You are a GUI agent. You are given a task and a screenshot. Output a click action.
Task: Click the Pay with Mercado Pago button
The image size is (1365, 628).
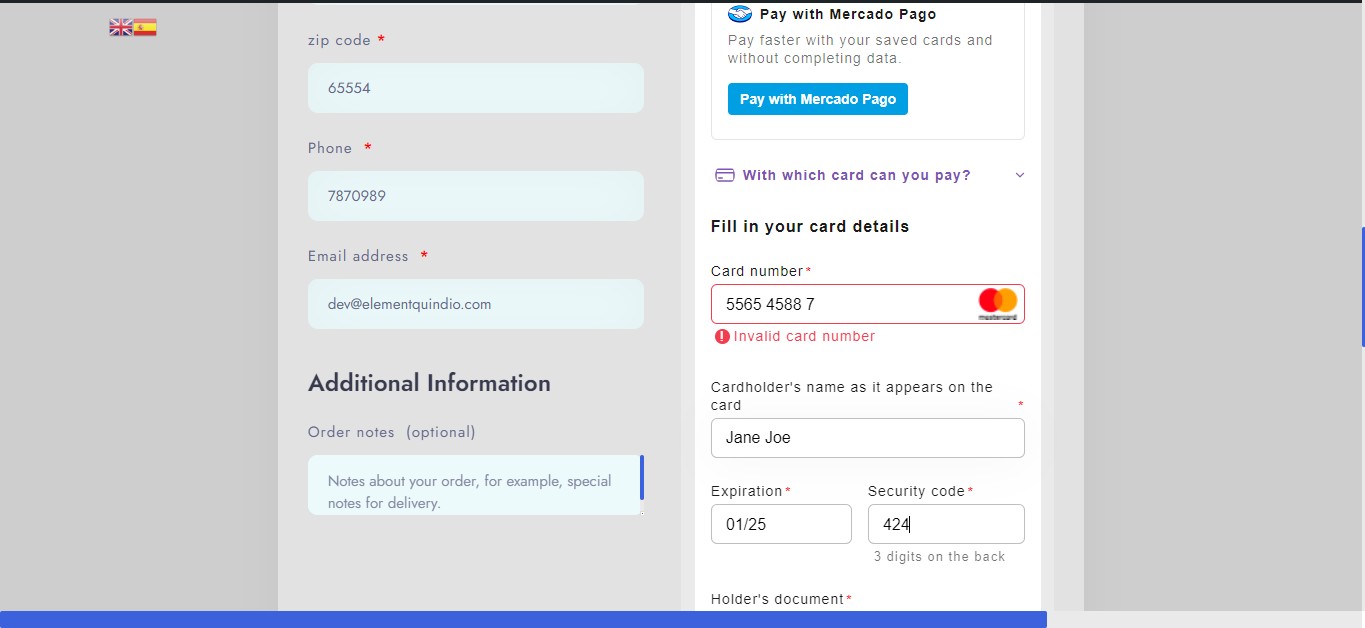coord(817,99)
